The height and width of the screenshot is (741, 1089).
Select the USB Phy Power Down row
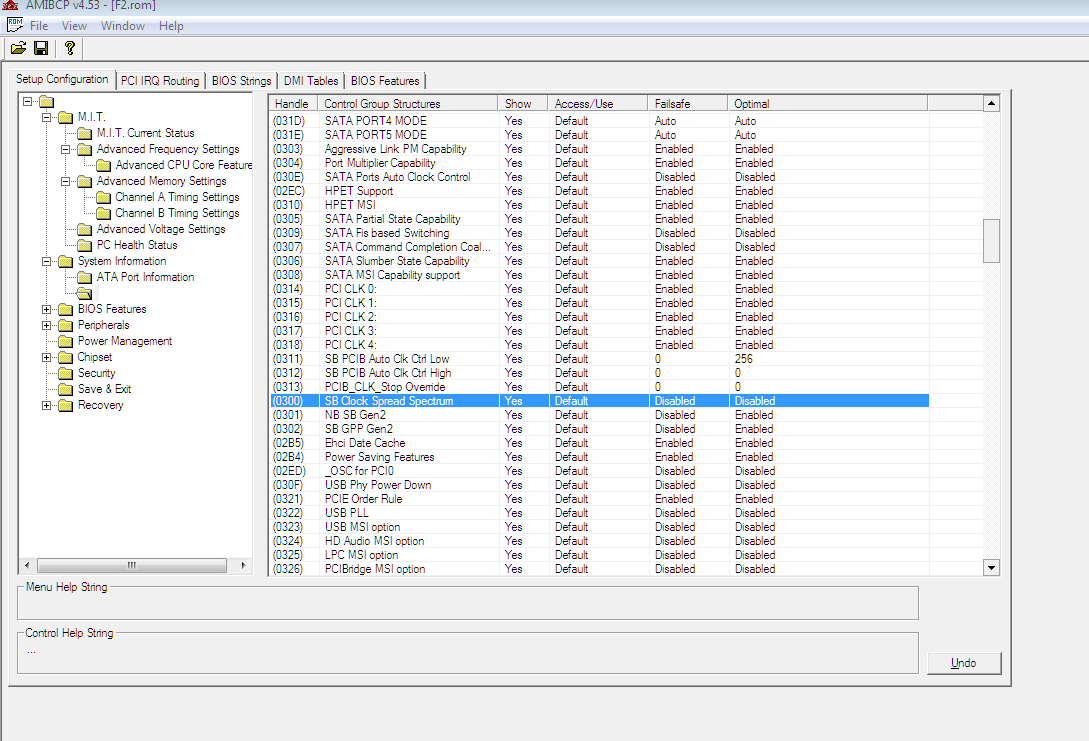[x=599, y=485]
